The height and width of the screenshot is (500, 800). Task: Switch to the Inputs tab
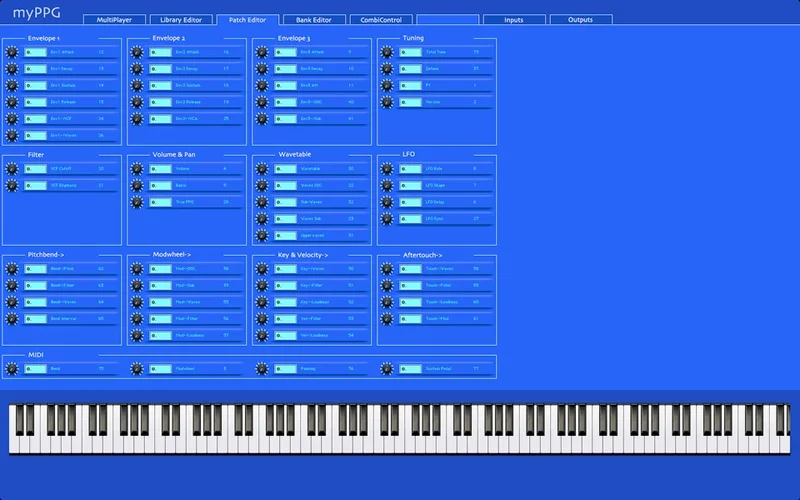point(514,20)
